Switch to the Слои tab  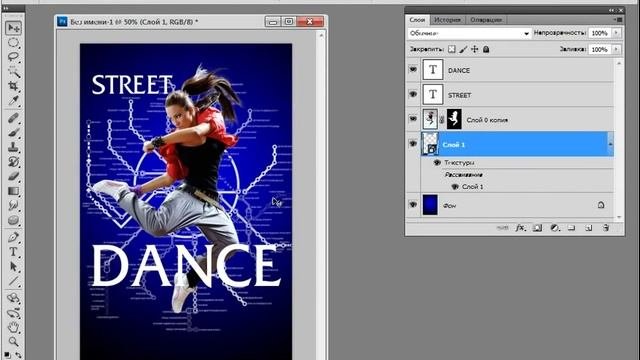417,20
